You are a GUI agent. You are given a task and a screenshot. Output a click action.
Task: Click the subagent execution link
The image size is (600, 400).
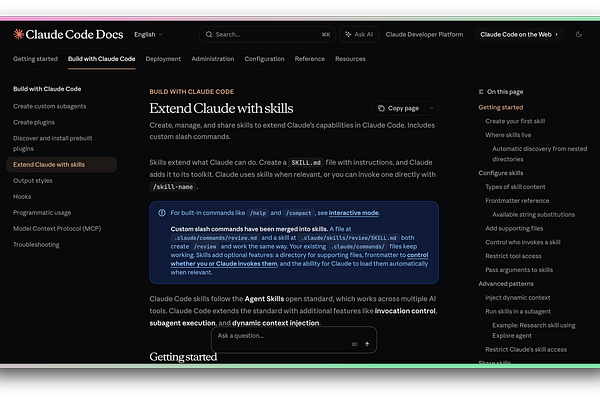pyautogui.click(x=182, y=323)
